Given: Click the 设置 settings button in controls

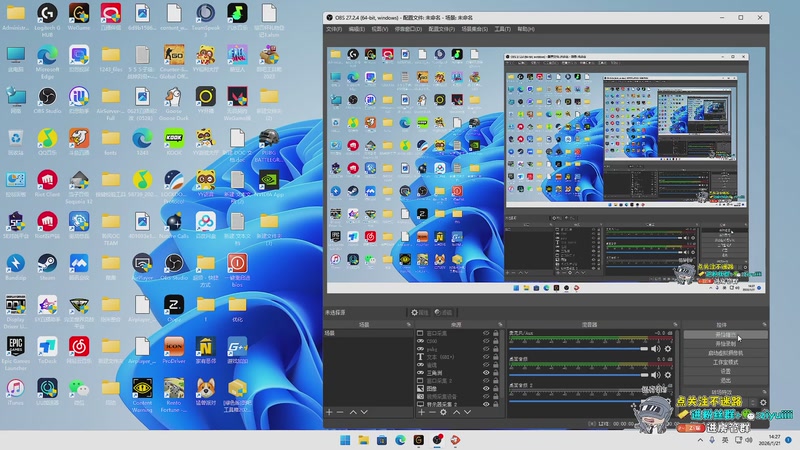Looking at the screenshot, I should (724, 370).
